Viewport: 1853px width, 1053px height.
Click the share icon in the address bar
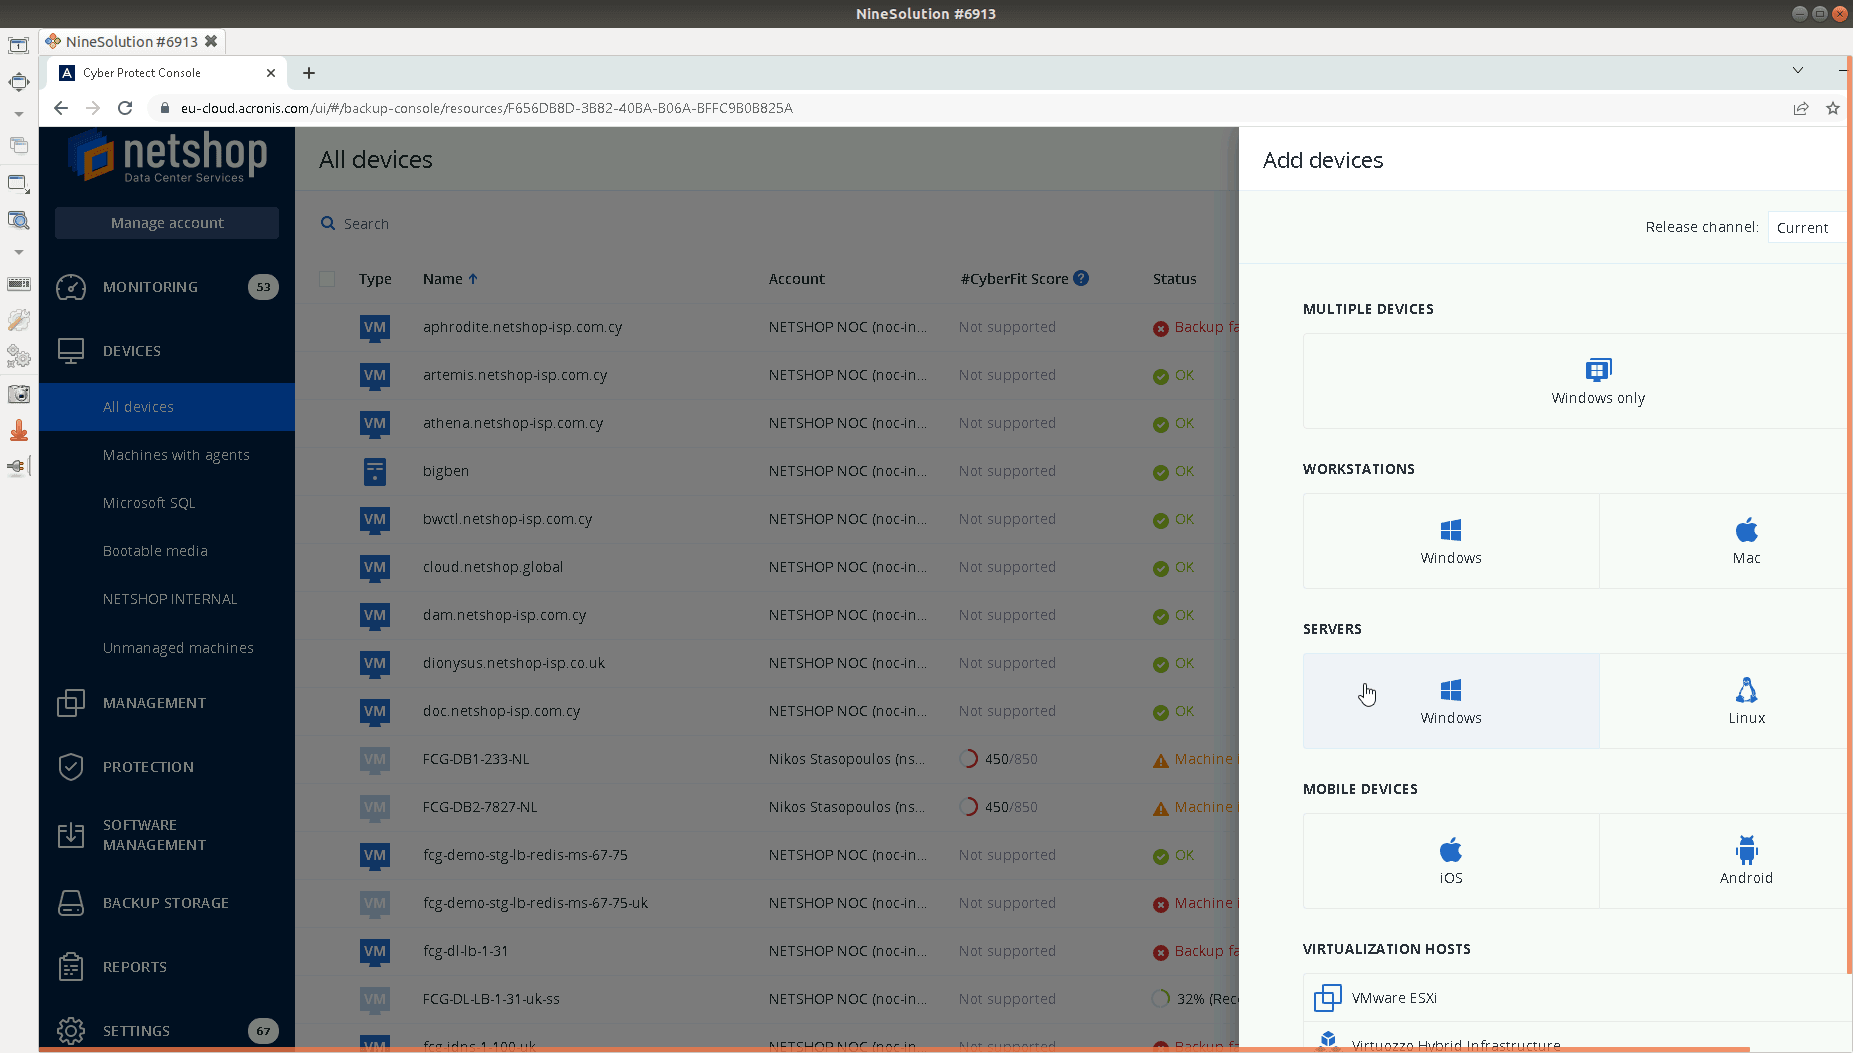pyautogui.click(x=1801, y=108)
